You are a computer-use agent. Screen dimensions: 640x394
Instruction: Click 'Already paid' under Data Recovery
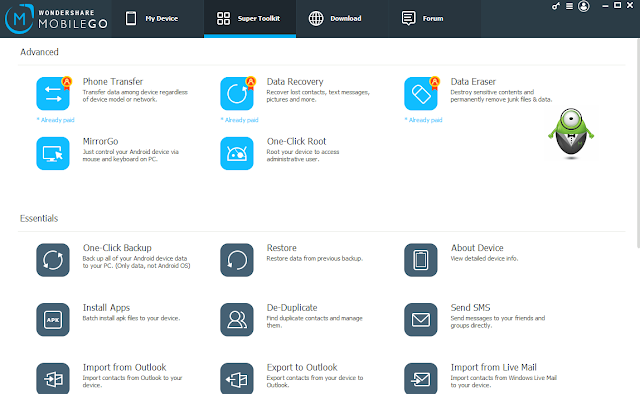point(240,120)
